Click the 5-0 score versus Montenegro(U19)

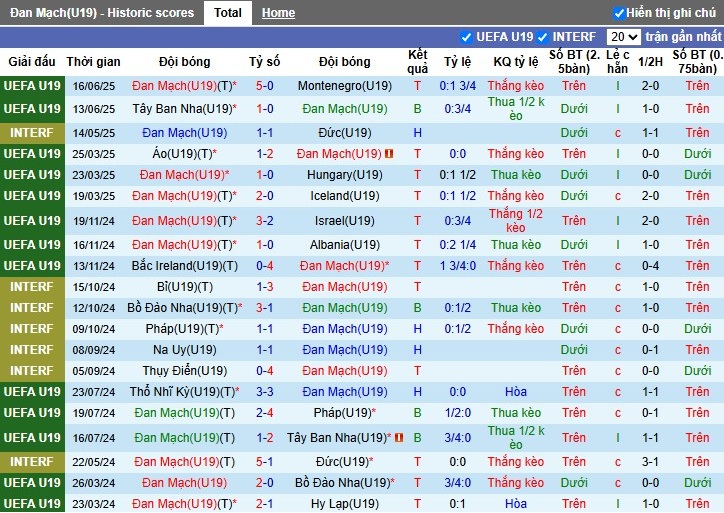265,86
